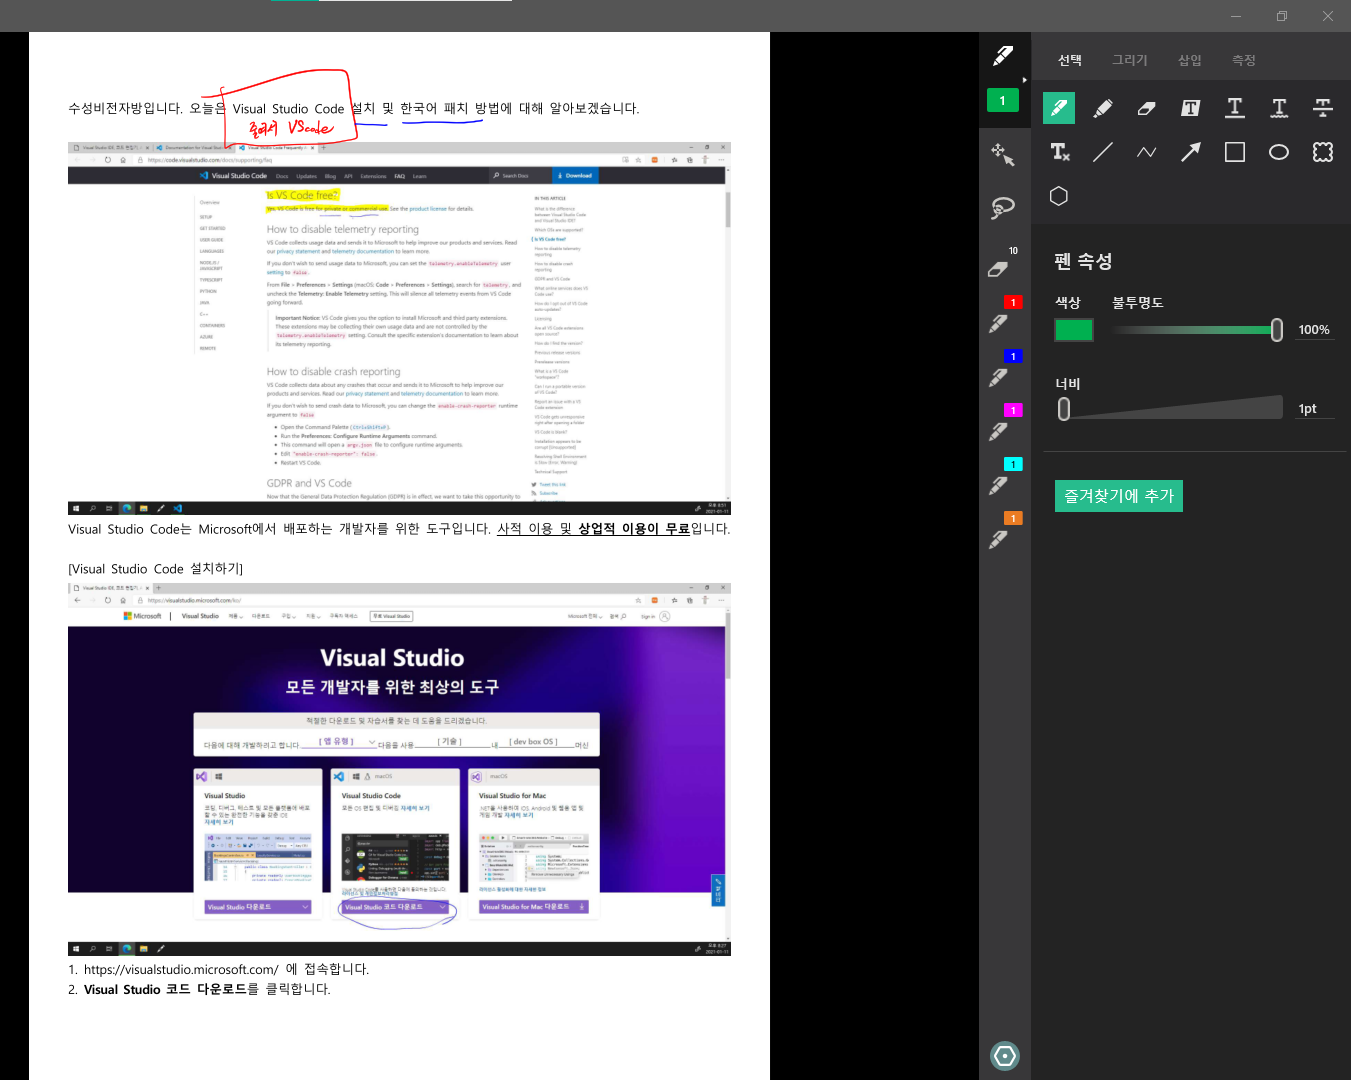Screen dimensions: 1351x1080
Task: Select the Arrow drawing tool
Action: click(1191, 152)
